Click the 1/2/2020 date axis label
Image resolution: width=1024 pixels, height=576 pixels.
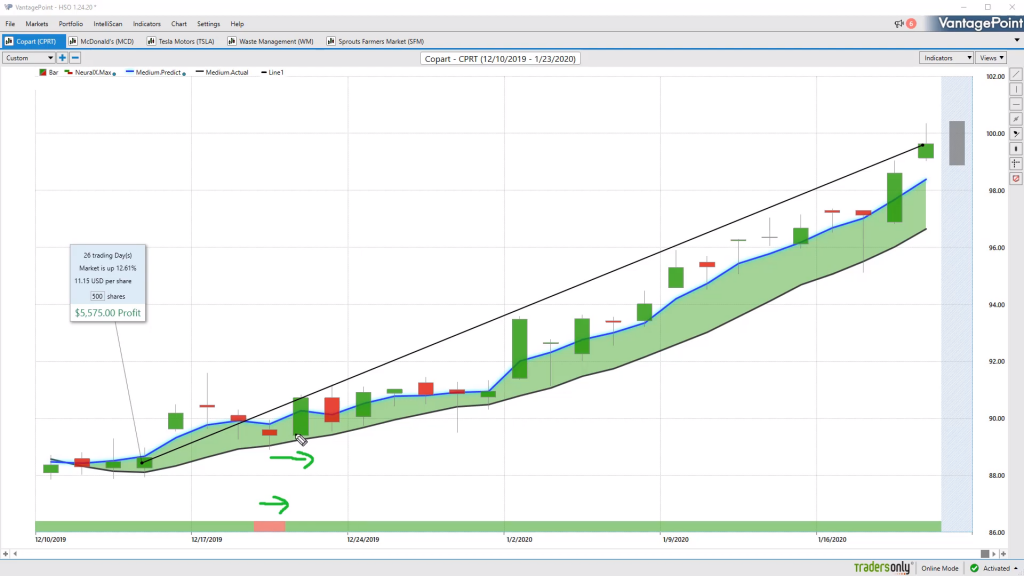pyautogui.click(x=519, y=539)
